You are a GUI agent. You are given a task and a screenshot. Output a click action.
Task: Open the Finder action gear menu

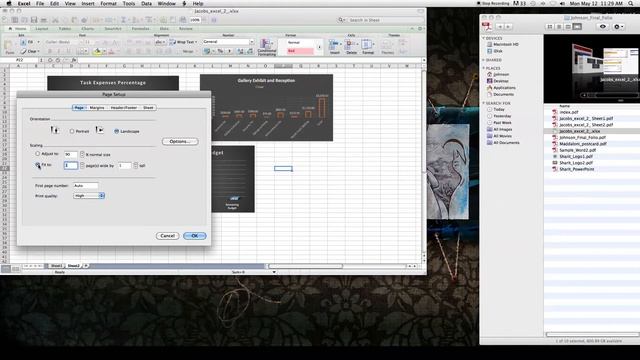point(618,27)
